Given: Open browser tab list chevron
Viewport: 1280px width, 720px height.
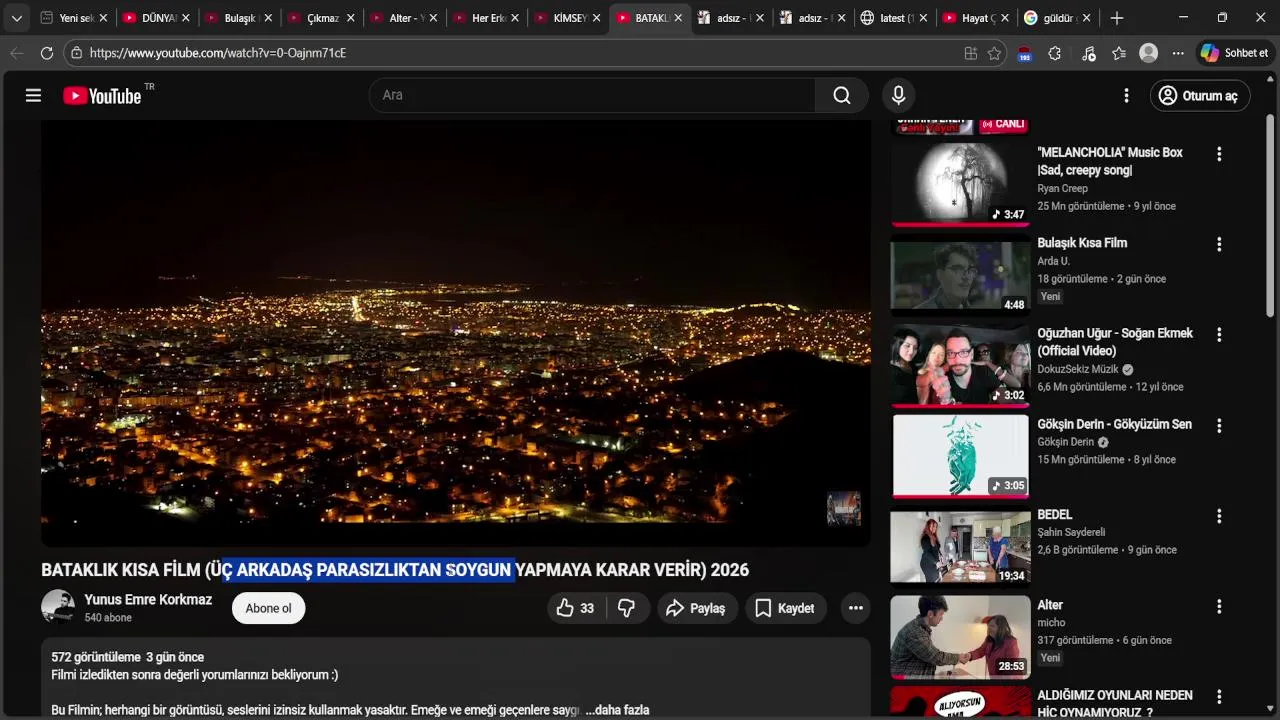Looking at the screenshot, I should coord(17,18).
